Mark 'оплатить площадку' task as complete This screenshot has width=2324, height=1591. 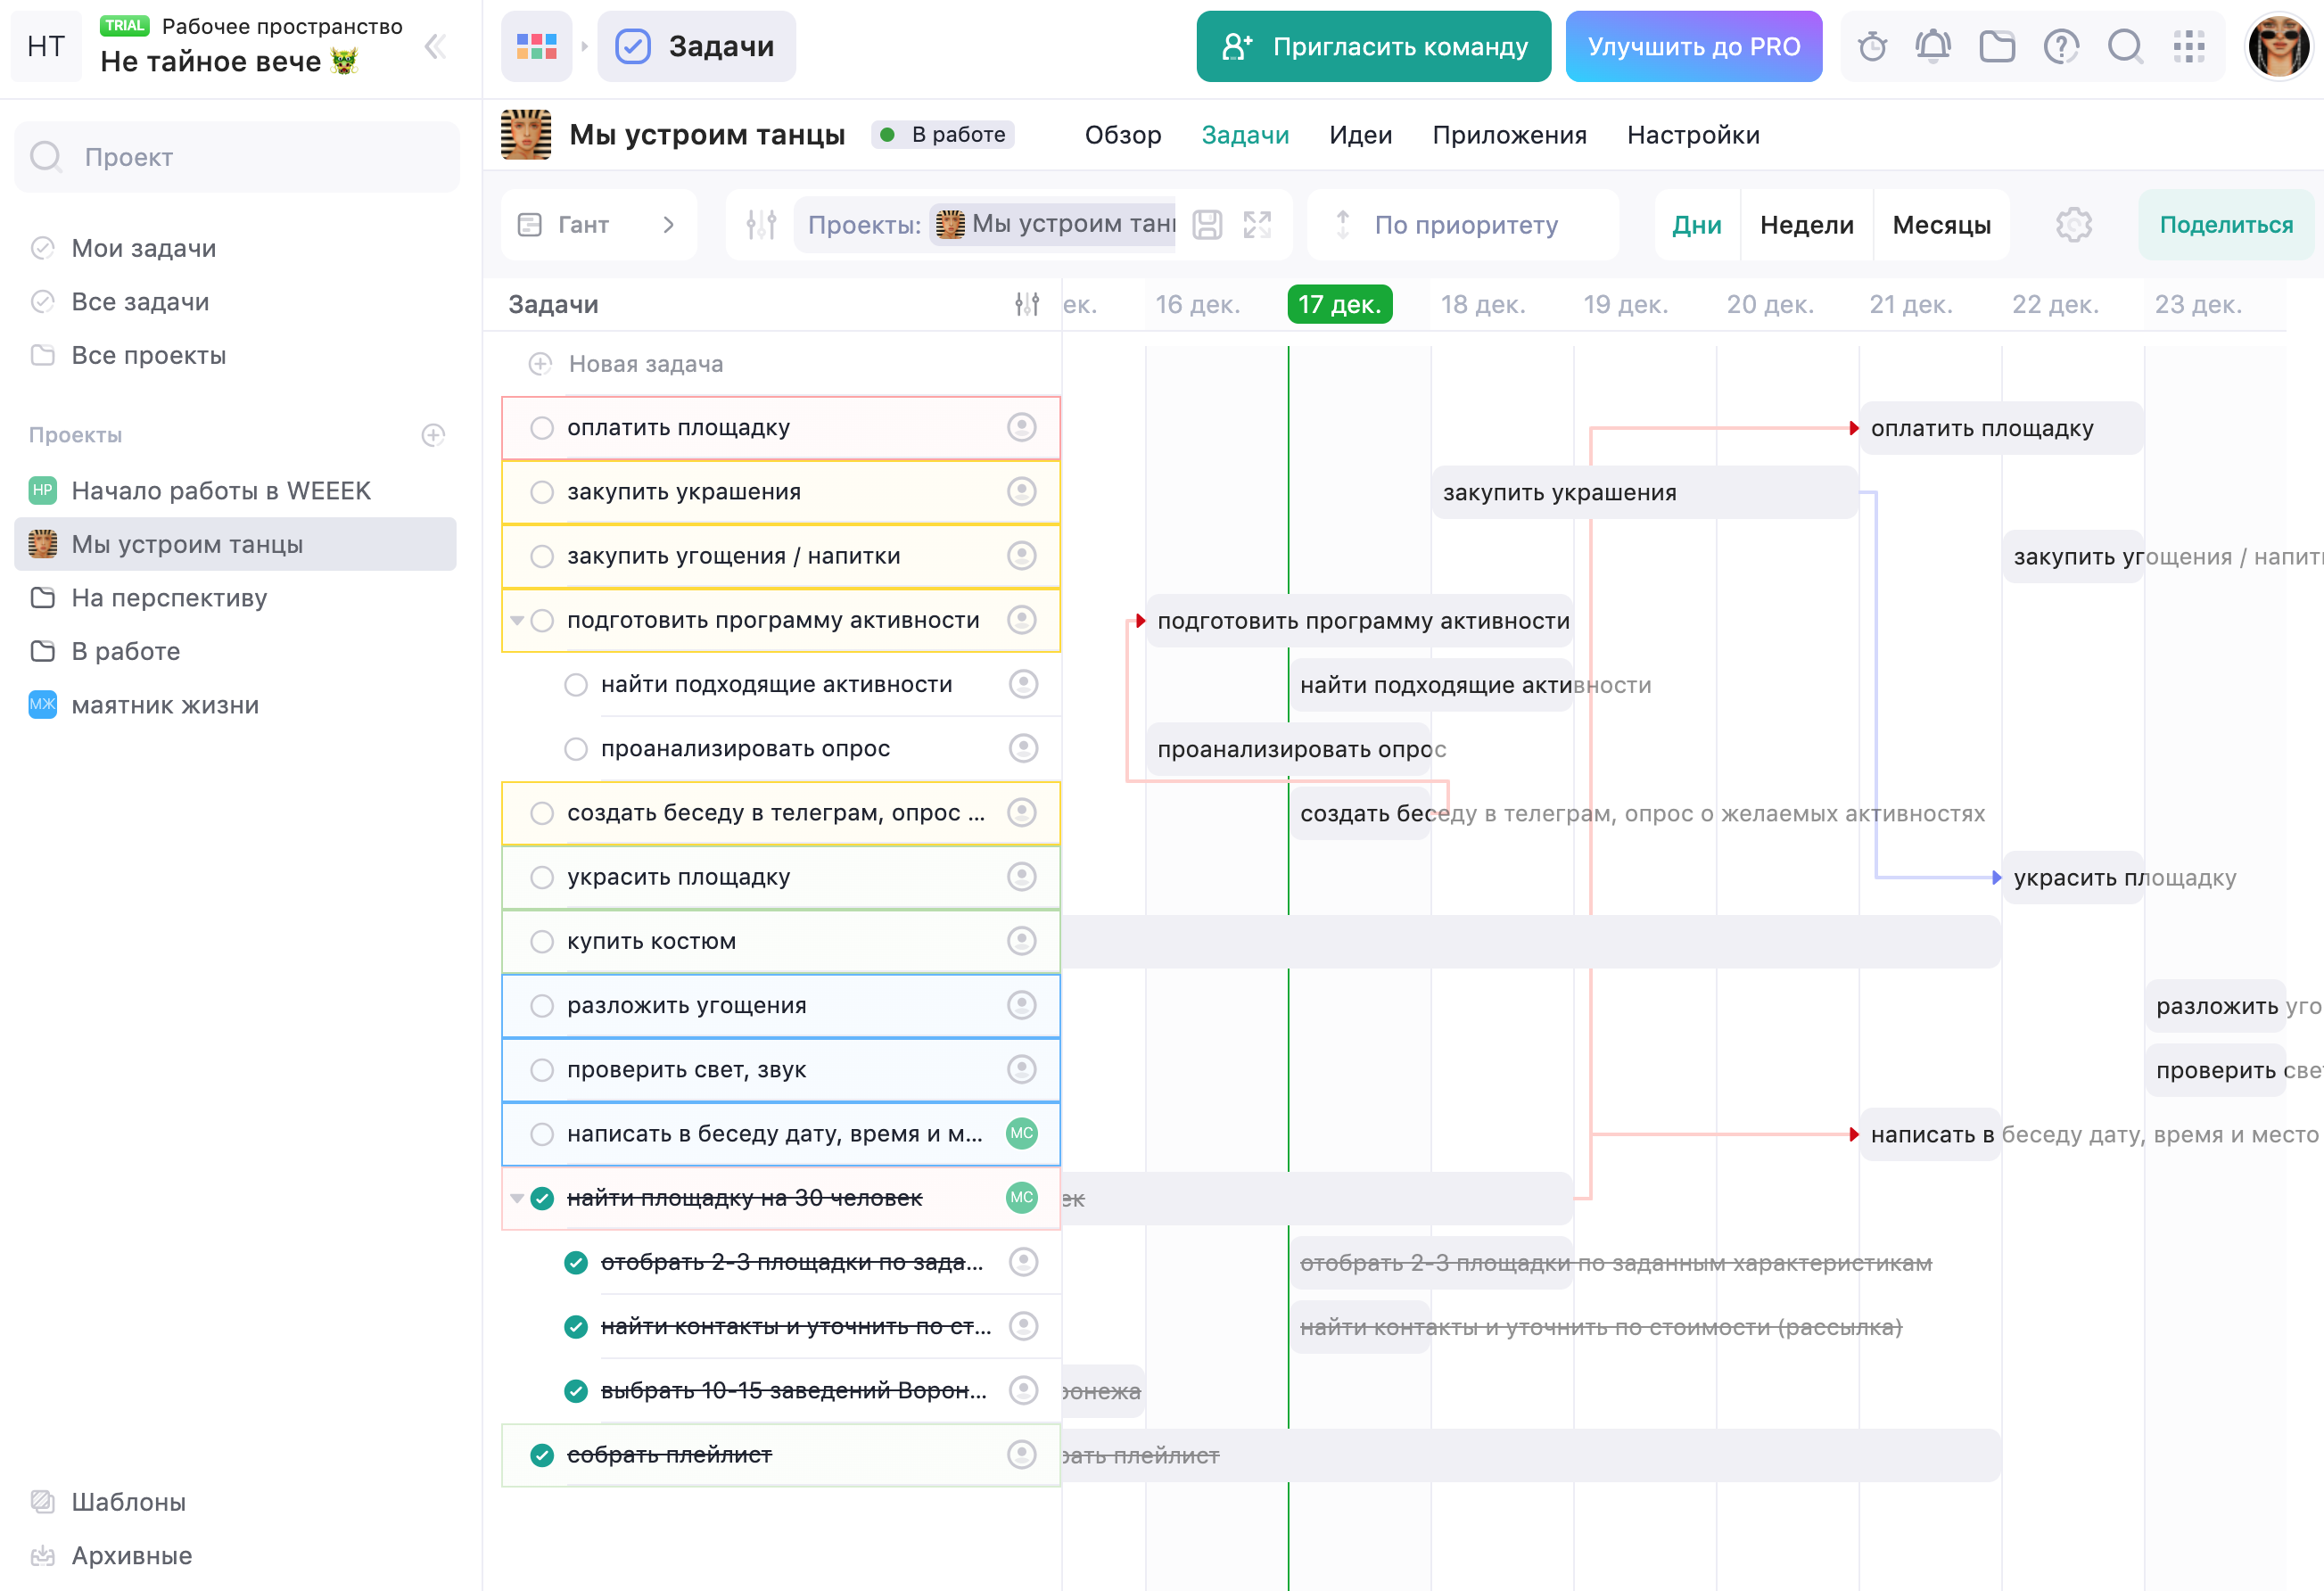tap(542, 428)
